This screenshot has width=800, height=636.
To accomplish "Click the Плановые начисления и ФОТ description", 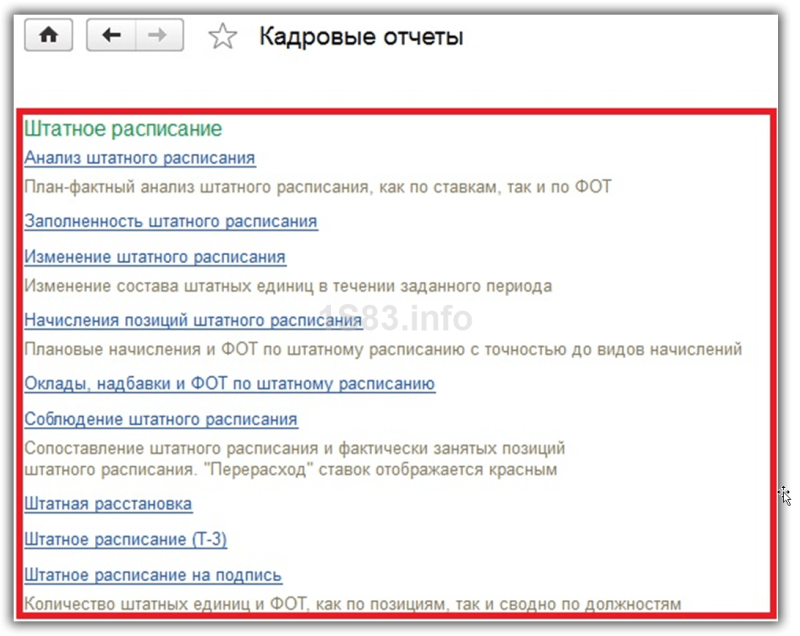I will pos(383,349).
